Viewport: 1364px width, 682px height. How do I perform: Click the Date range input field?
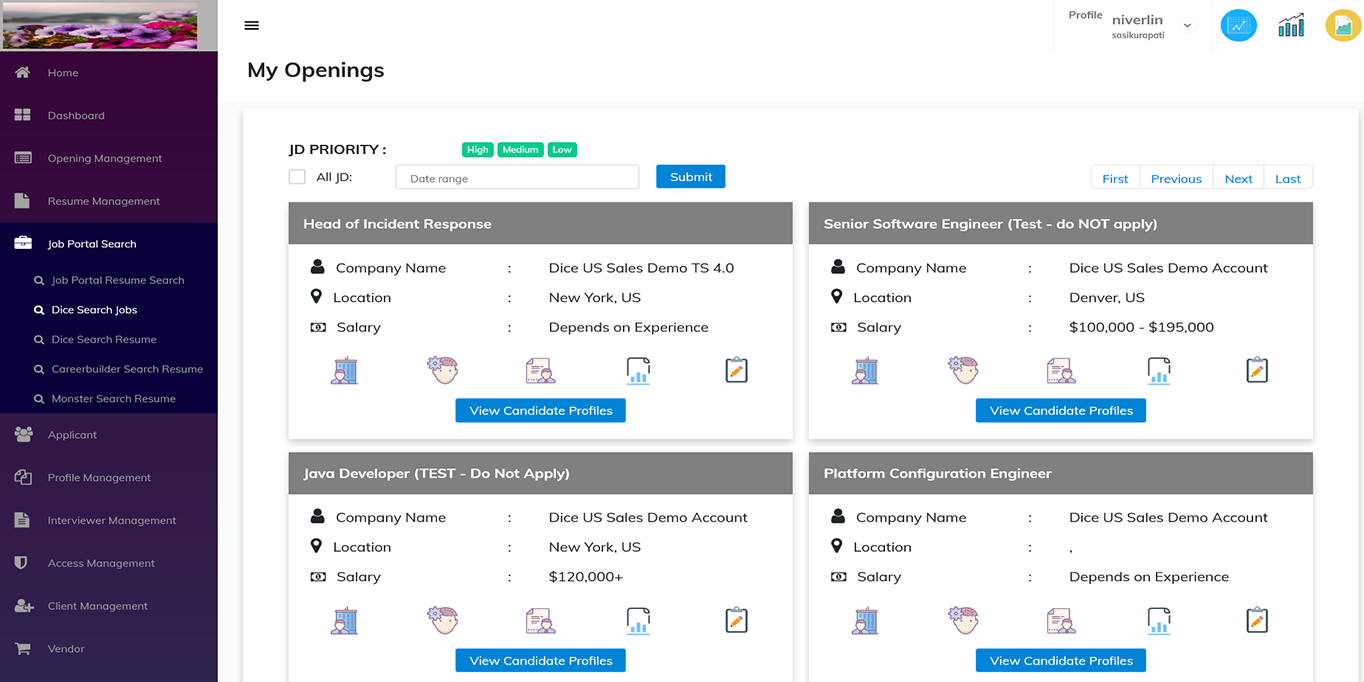point(517,178)
